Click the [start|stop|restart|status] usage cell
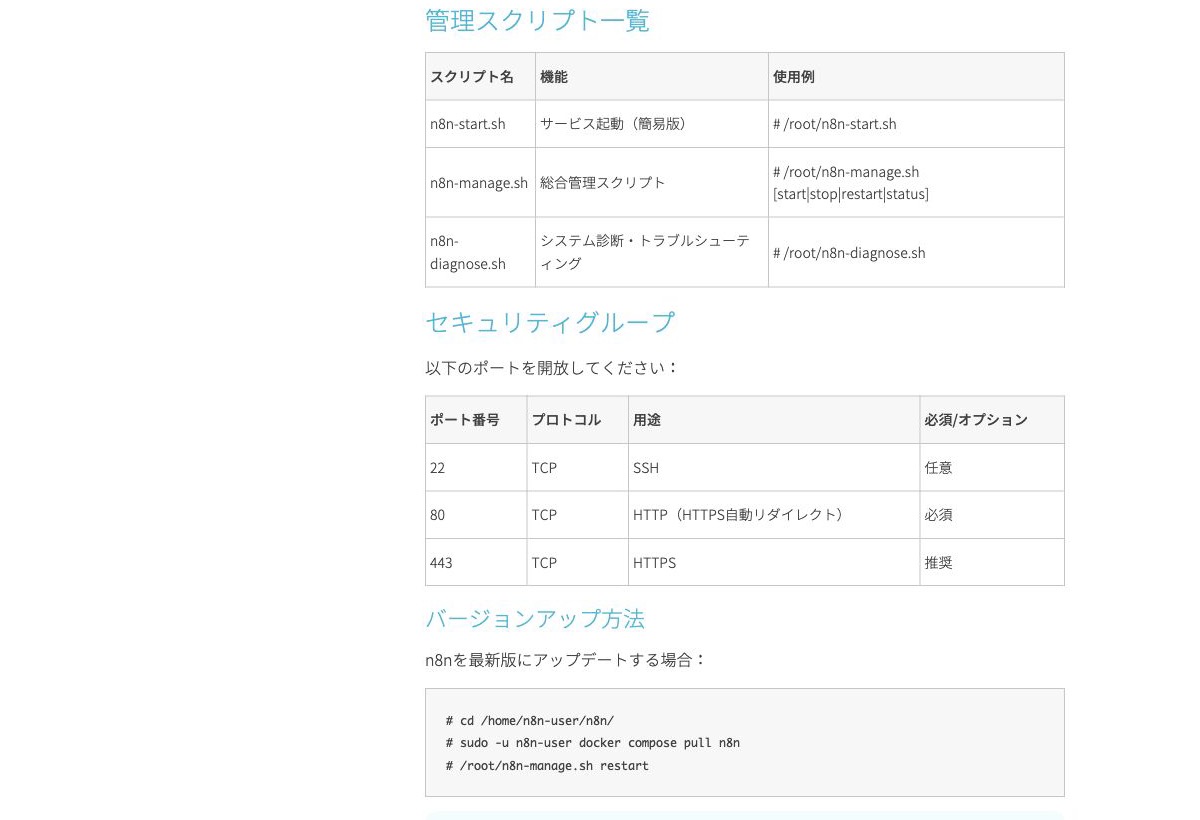This screenshot has width=1200, height=820. click(916, 183)
